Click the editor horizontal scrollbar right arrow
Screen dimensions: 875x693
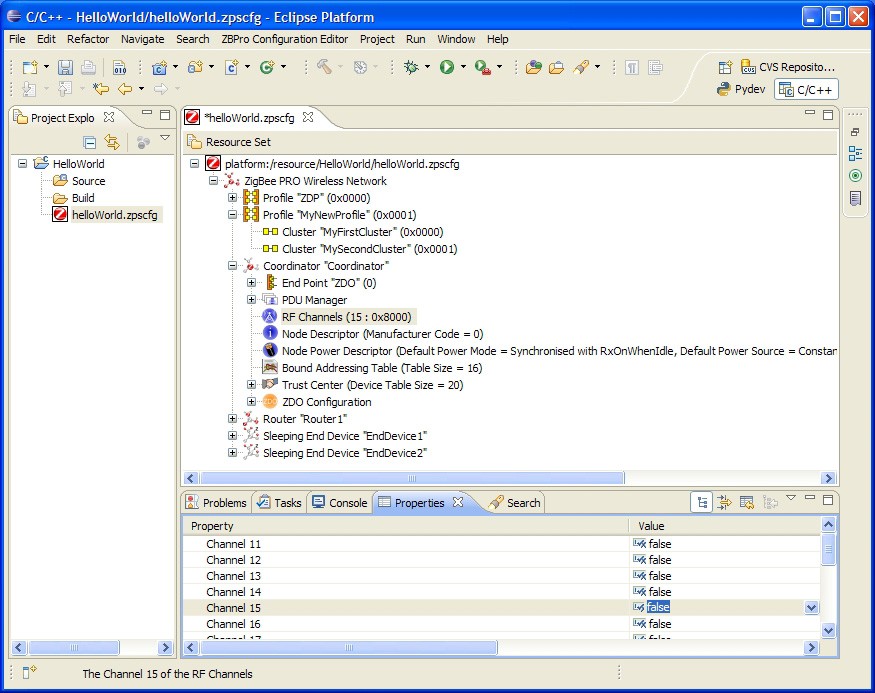(x=828, y=478)
